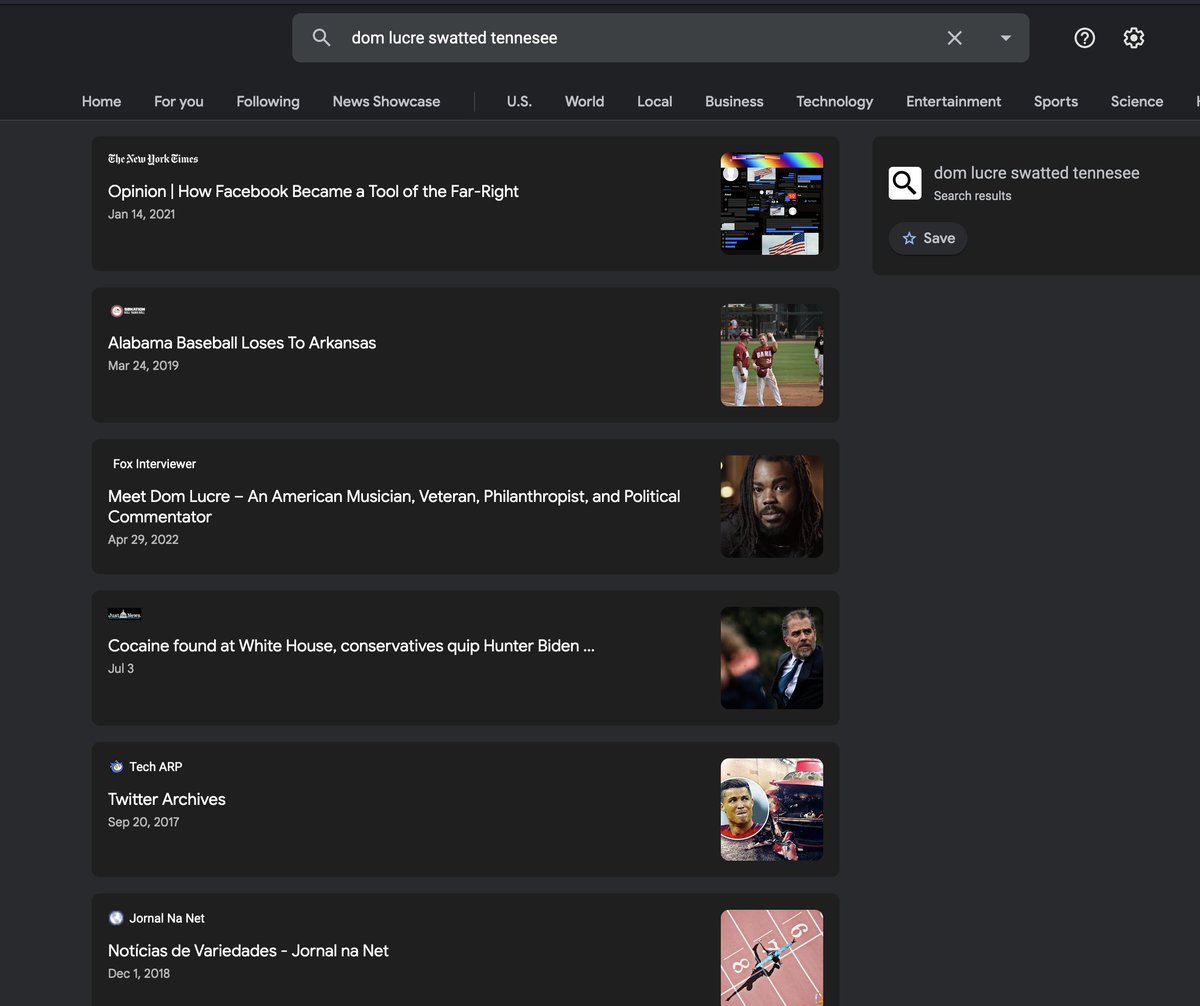Open the Entertainment section

954,101
